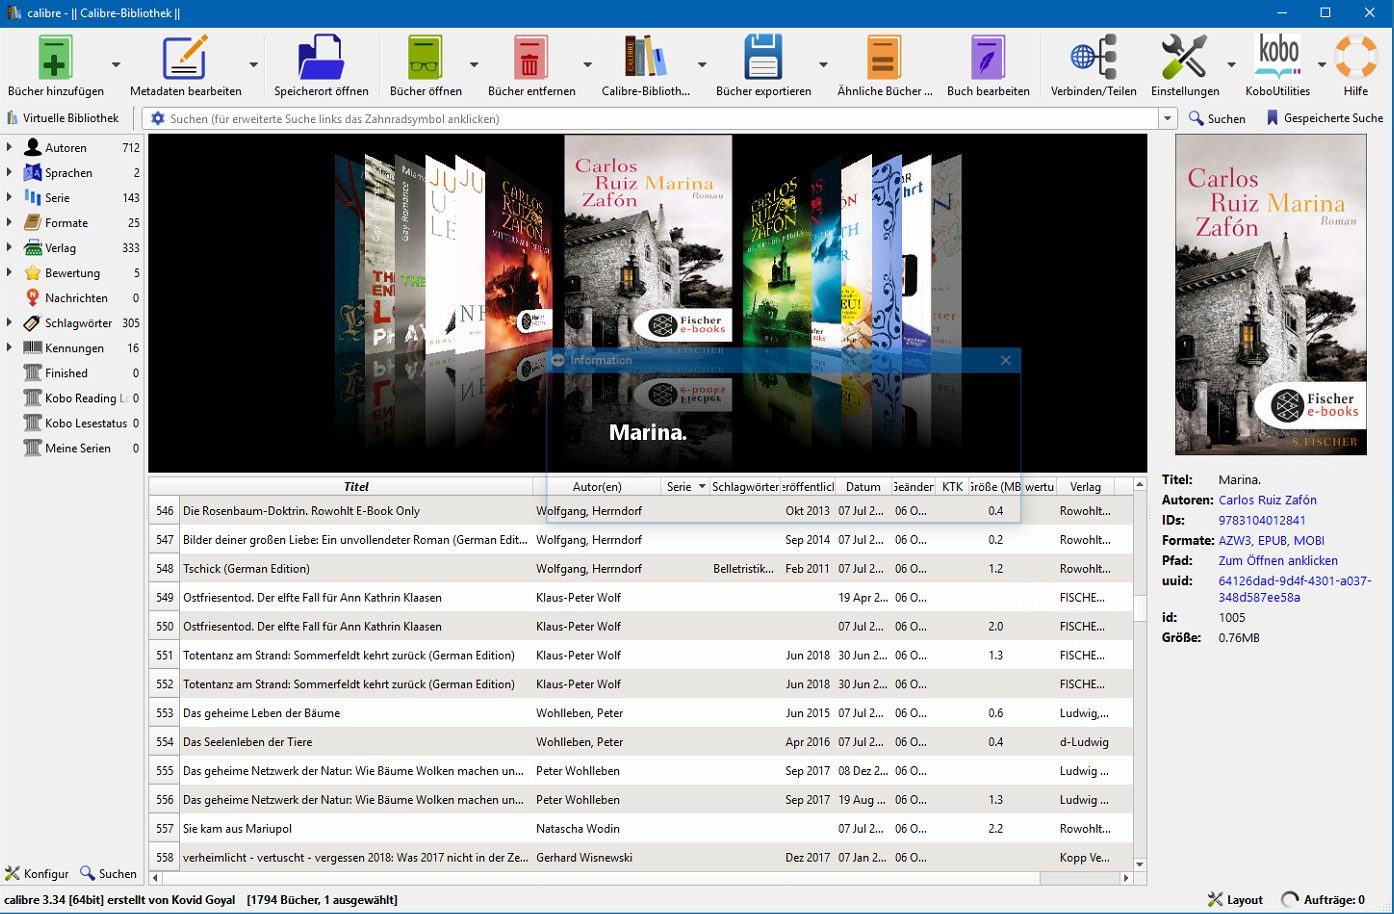Sort by Verlag column header
This screenshot has width=1394, height=914.
[1085, 487]
